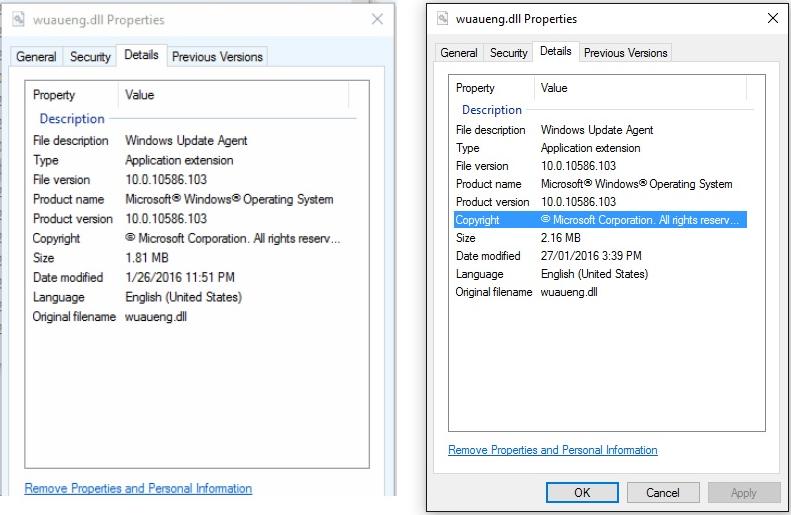This screenshot has width=791, height=515.
Task: Click the file icon in left window title bar
Action: (x=18, y=20)
